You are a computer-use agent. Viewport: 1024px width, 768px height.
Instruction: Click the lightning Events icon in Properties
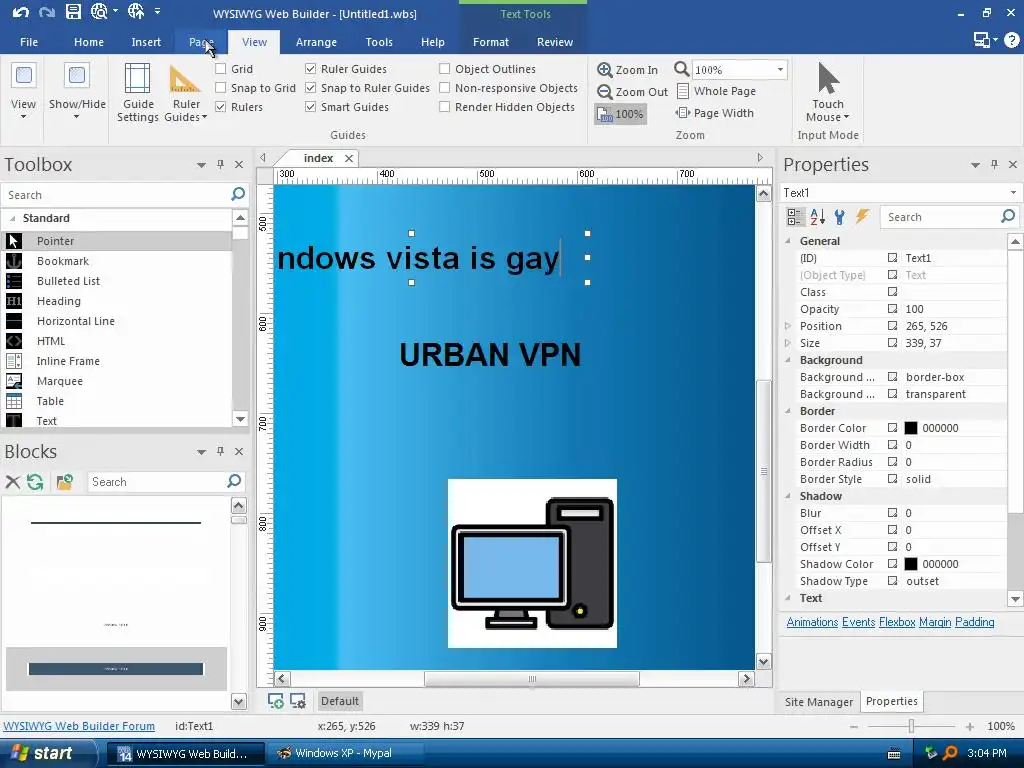(862, 217)
